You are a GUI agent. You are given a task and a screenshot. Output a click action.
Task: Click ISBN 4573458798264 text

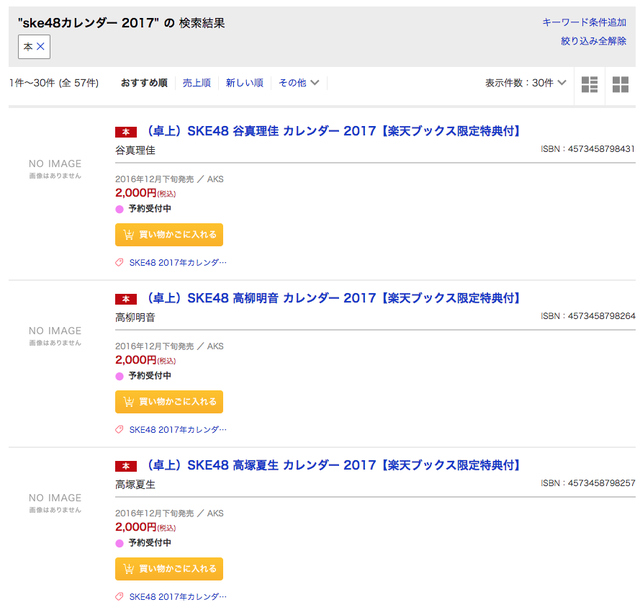pyautogui.click(x=588, y=316)
